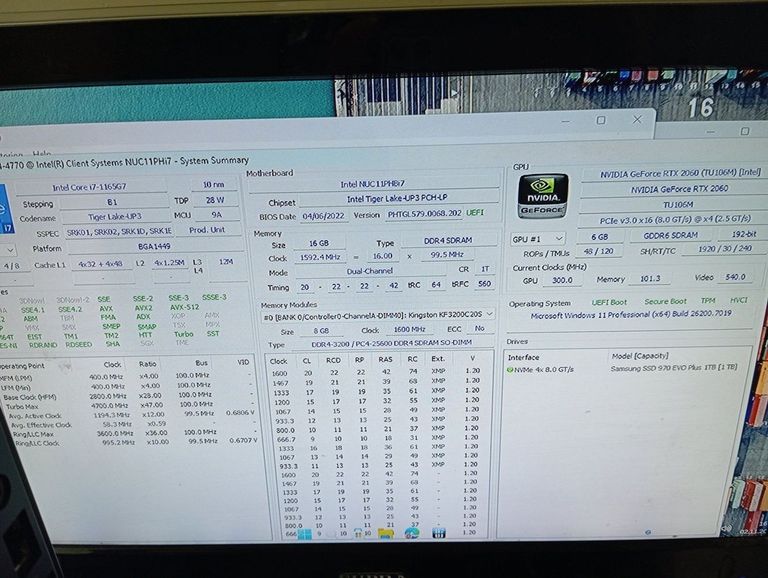The image size is (768, 578).
Task: Click the ROPs / TMUs value 48 / 120
Action: [x=599, y=251]
